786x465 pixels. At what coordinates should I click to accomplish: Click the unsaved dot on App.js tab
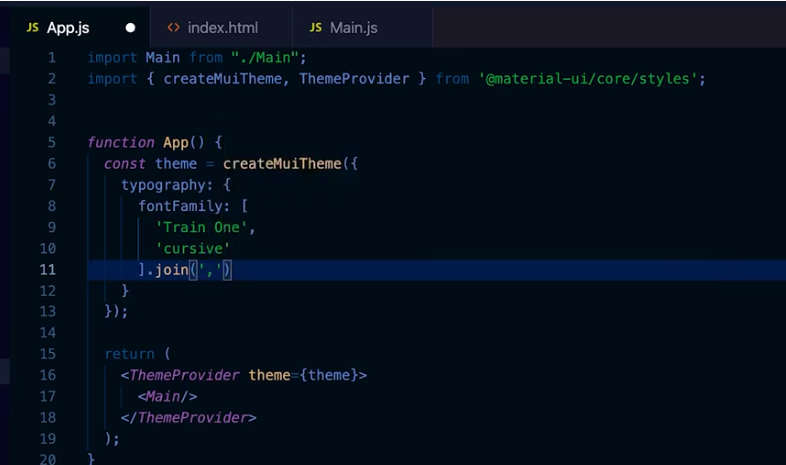130,28
